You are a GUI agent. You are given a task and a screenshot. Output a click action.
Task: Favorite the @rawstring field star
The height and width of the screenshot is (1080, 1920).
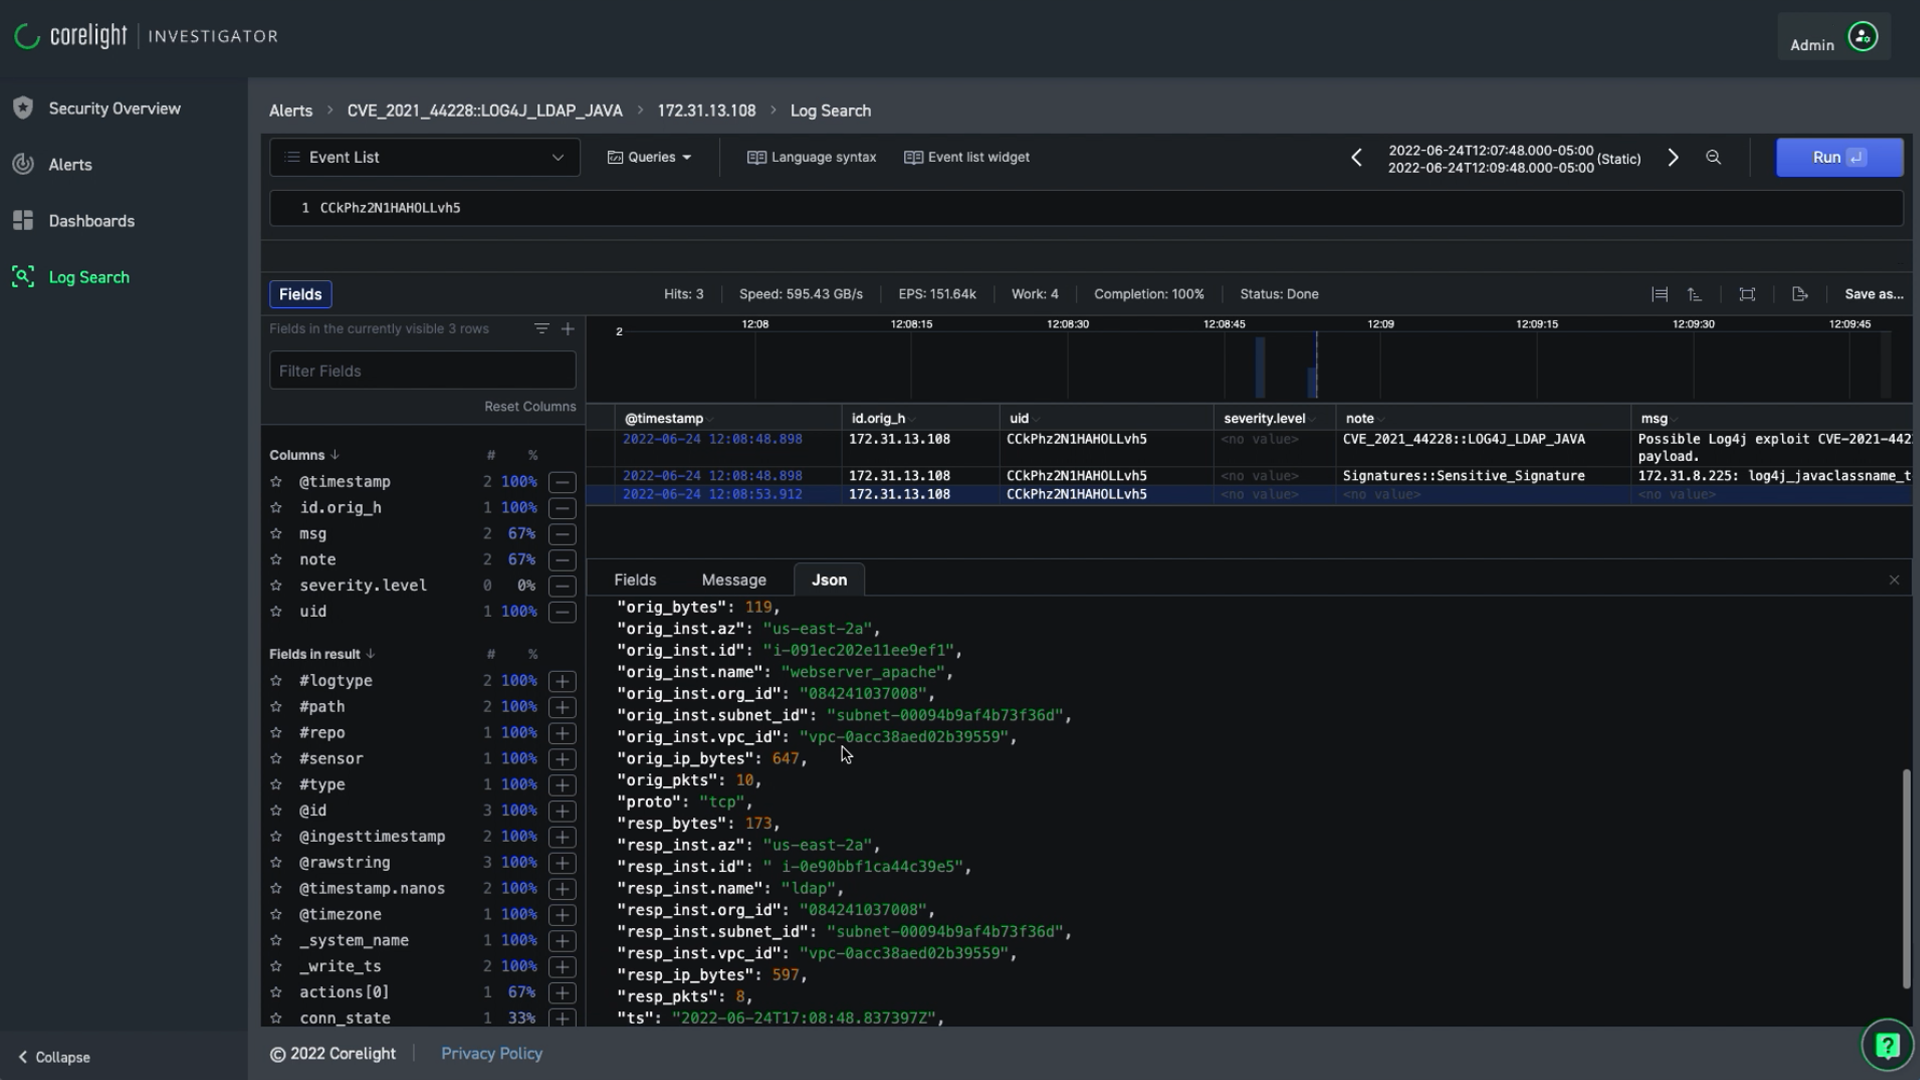pyautogui.click(x=276, y=862)
